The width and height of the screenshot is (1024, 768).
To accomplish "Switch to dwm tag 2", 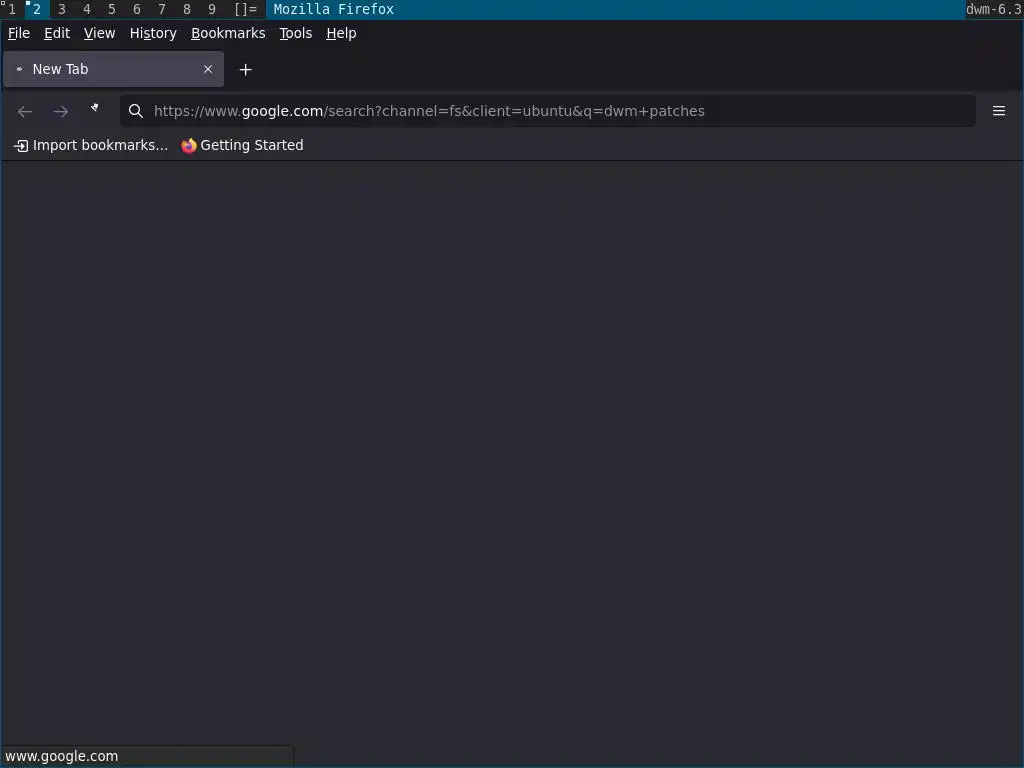I will coord(37,9).
